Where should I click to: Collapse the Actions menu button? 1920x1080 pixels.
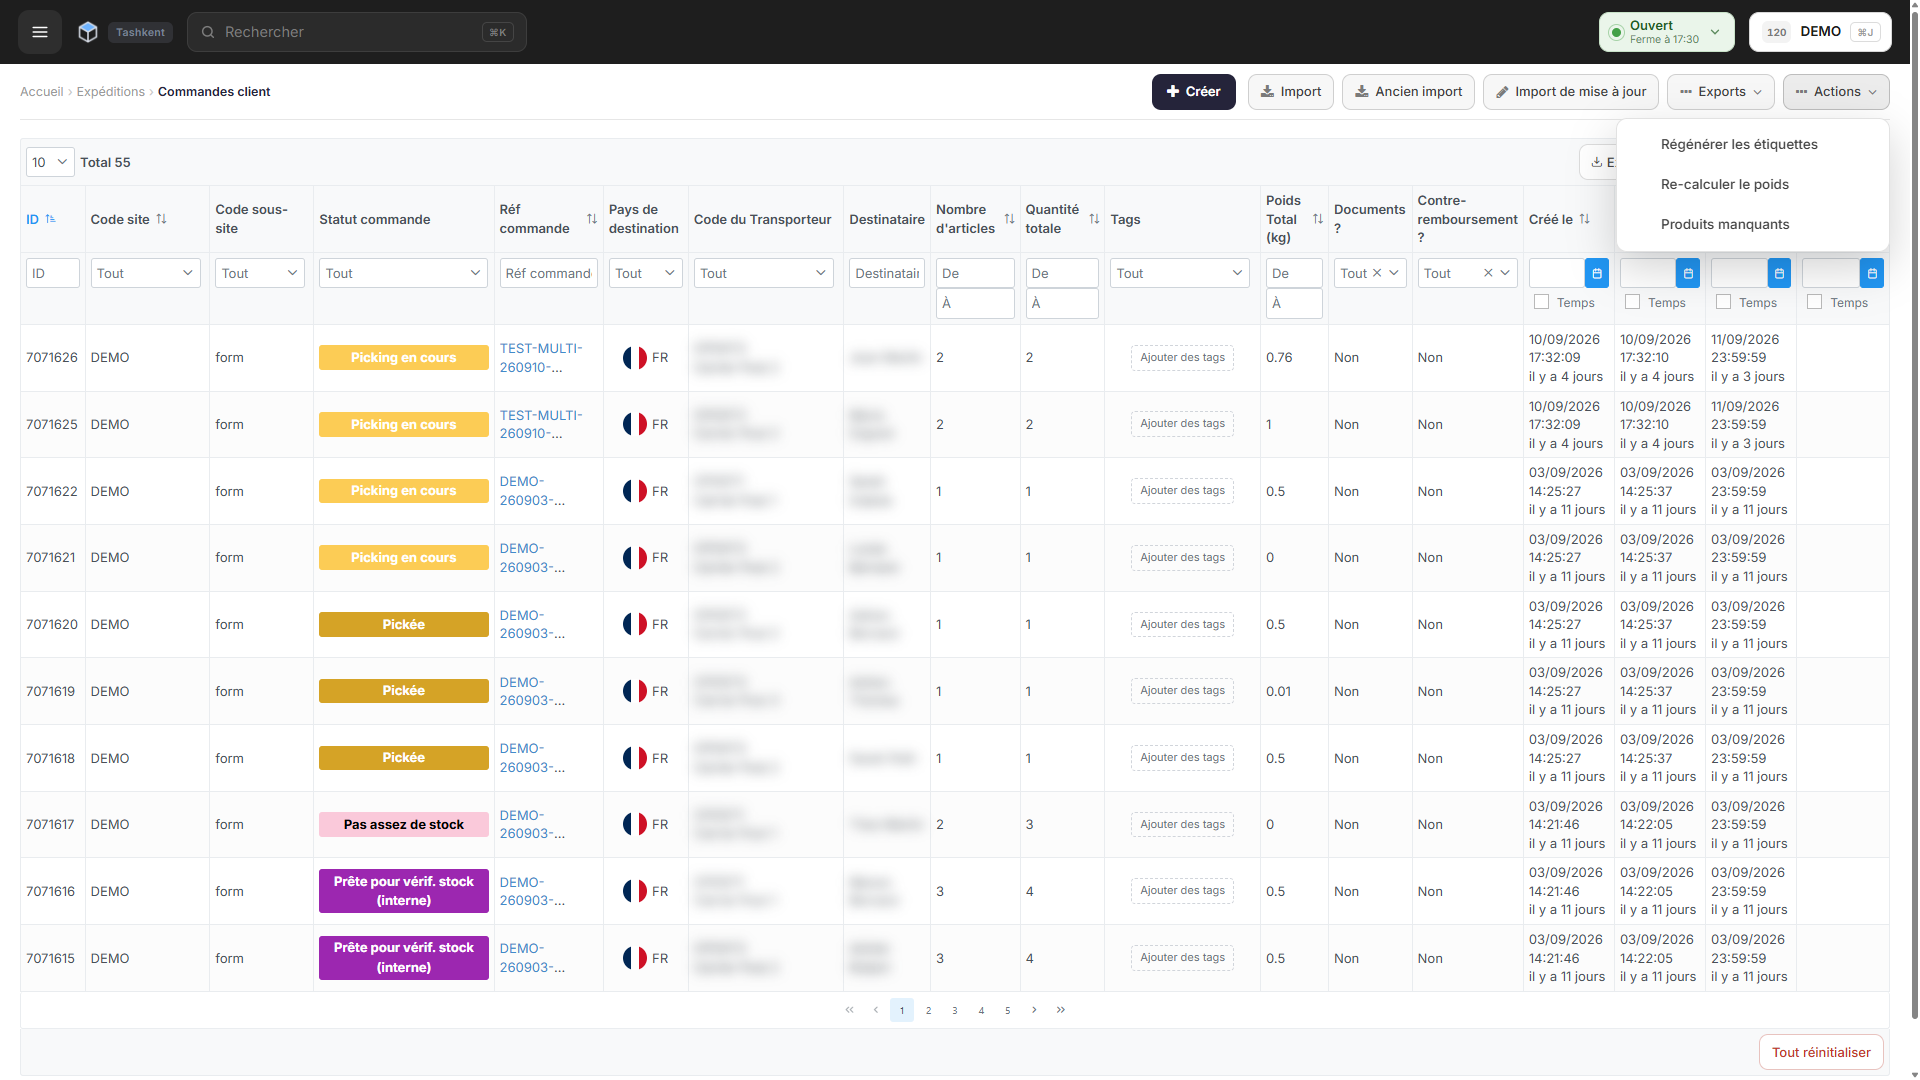[1836, 92]
